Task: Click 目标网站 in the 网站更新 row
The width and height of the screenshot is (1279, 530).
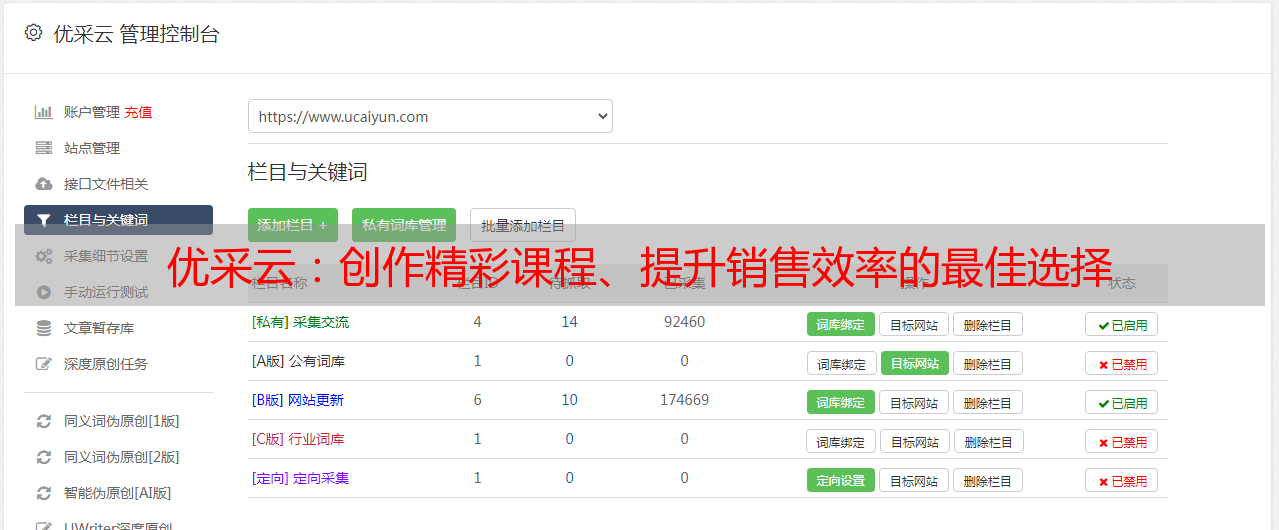Action: 914,402
